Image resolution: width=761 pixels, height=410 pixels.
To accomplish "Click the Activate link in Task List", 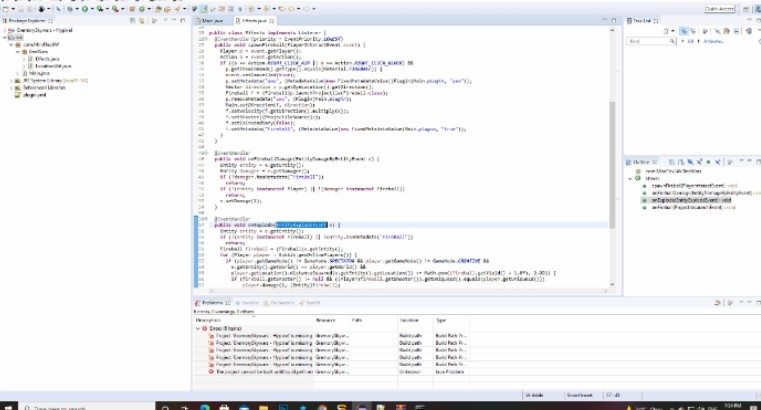I will coord(714,41).
